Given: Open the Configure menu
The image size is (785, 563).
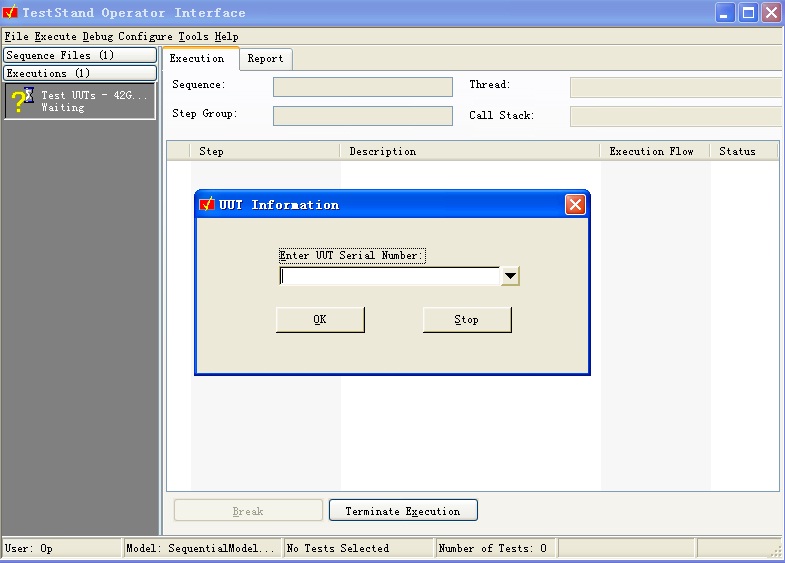Looking at the screenshot, I should tap(145, 37).
